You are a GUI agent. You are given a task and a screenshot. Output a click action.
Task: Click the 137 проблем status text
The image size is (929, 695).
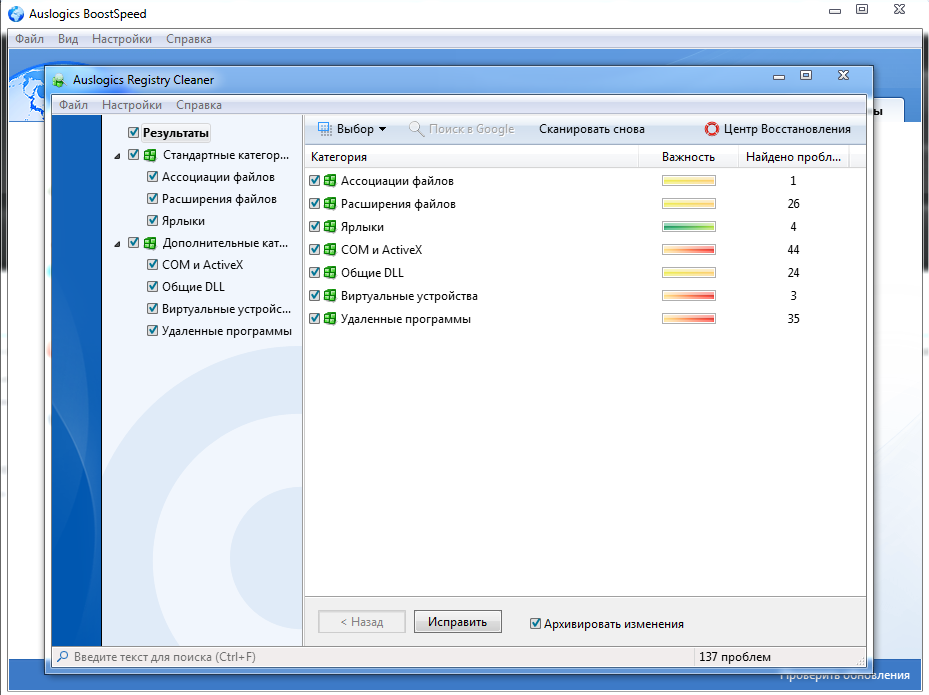tap(735, 656)
